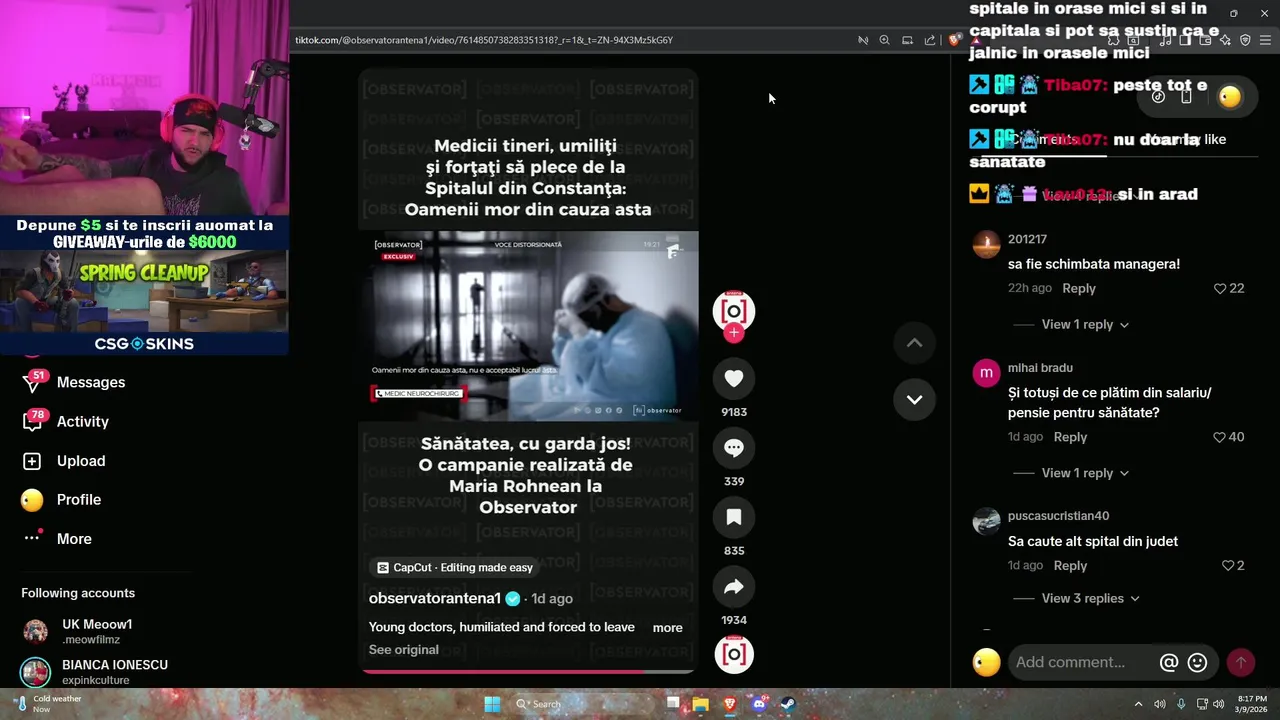Open mihai bradu's purple m avatar
Image resolution: width=1280 pixels, height=720 pixels.
pyautogui.click(x=986, y=373)
